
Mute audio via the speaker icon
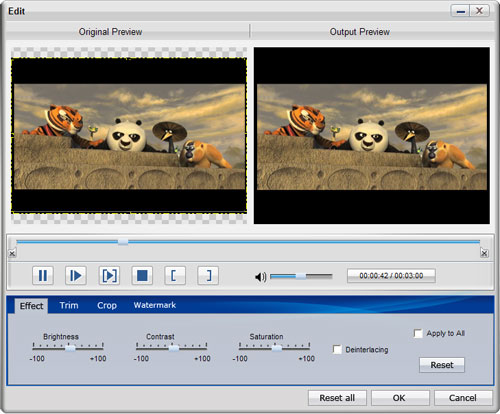pos(261,277)
